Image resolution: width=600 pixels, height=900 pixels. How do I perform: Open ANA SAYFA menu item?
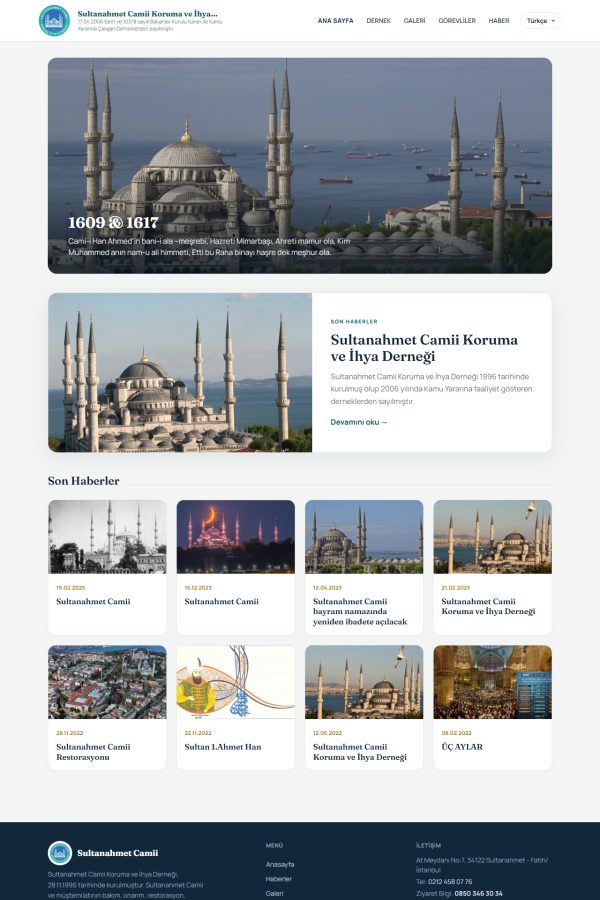(x=335, y=21)
